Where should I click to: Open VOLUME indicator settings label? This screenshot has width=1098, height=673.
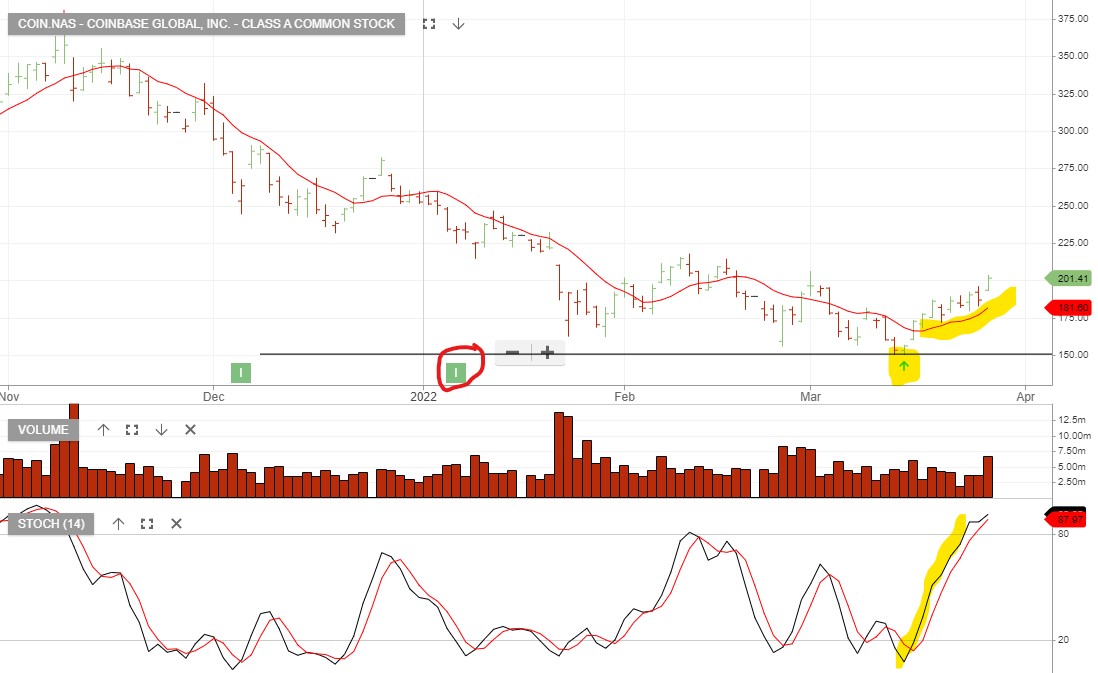(x=43, y=430)
